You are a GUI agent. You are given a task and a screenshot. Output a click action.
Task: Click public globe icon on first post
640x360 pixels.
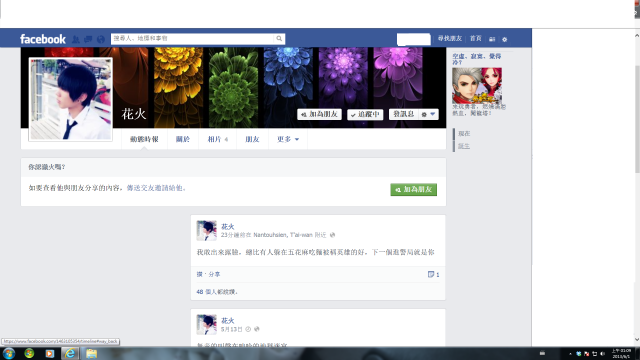[332, 235]
